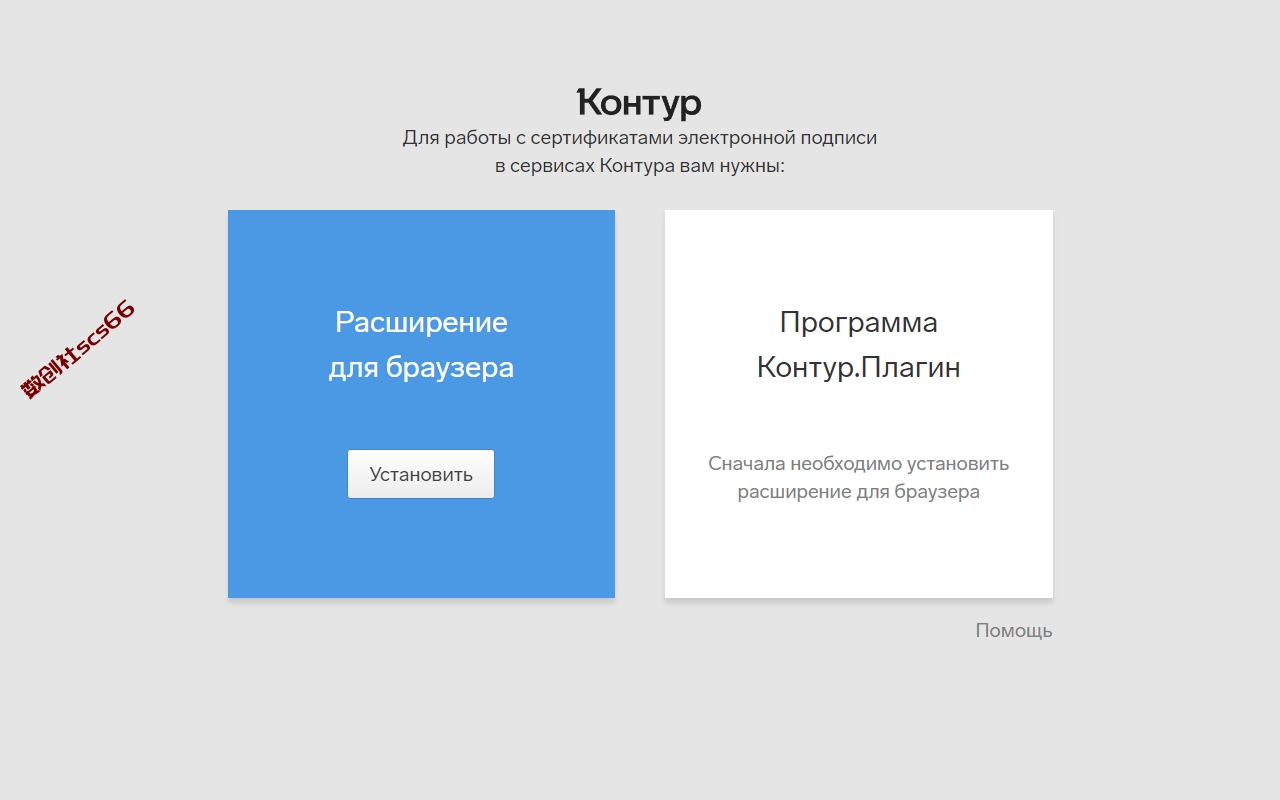Select the Расширение для браузера card title
Image resolution: width=1280 pixels, height=800 pixels.
[x=421, y=345]
